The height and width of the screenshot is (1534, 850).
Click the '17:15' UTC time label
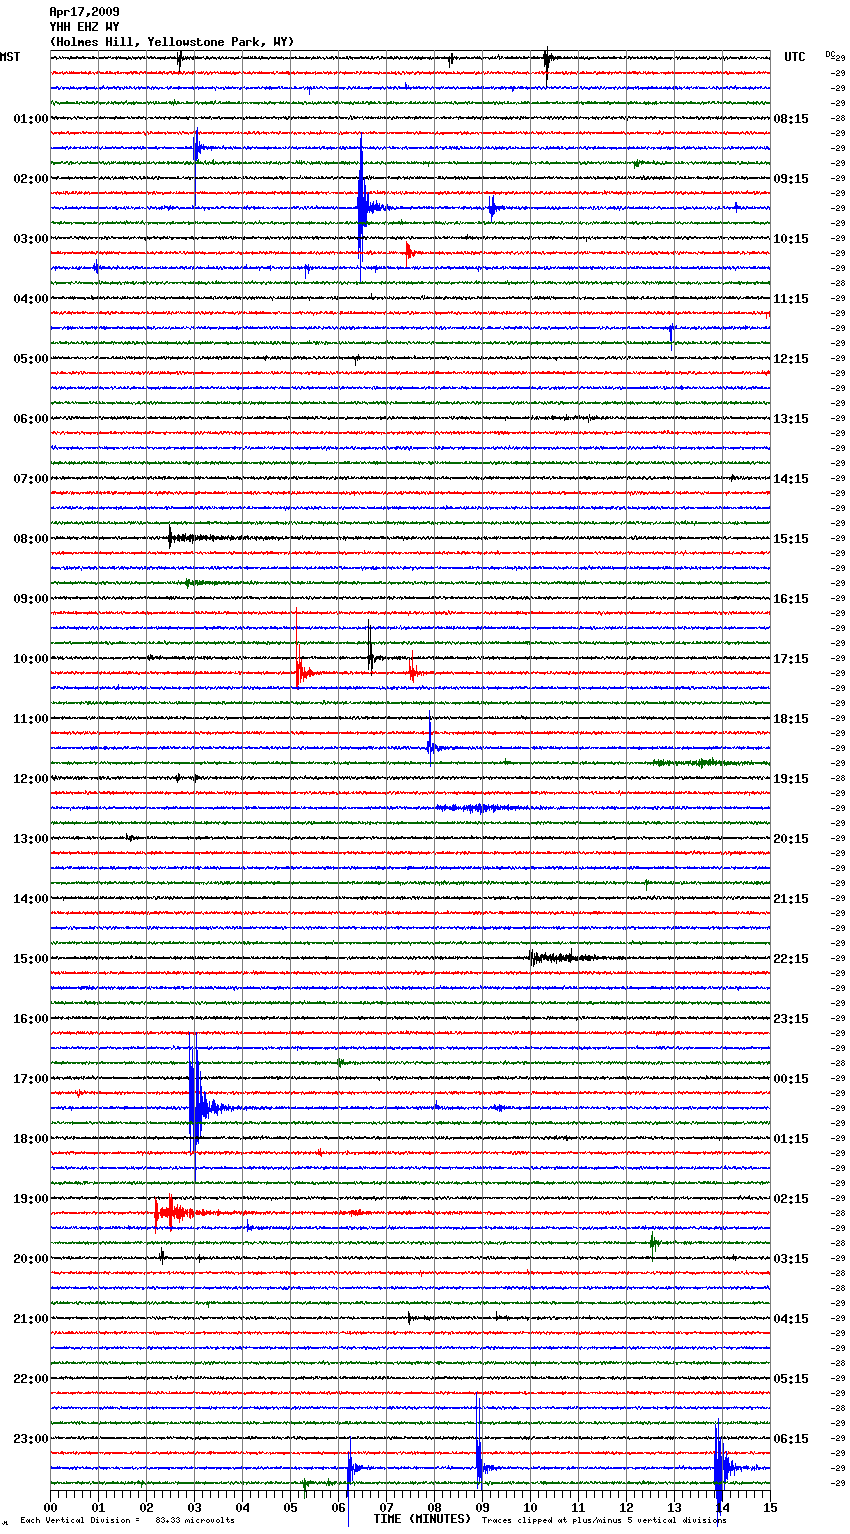(x=791, y=659)
